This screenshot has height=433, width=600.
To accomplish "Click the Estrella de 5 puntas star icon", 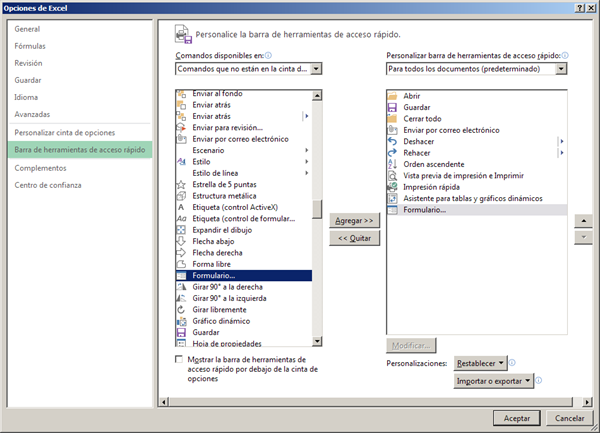I will 181,185.
